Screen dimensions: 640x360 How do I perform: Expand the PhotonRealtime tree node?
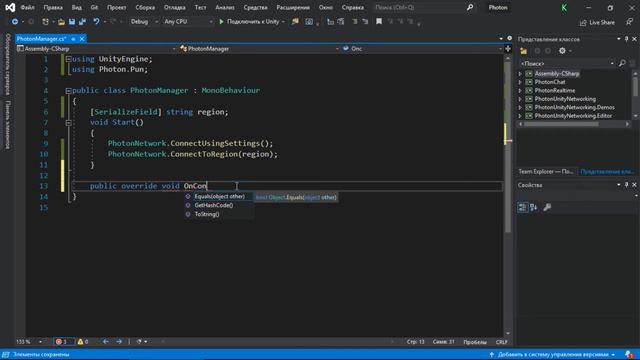click(520, 91)
